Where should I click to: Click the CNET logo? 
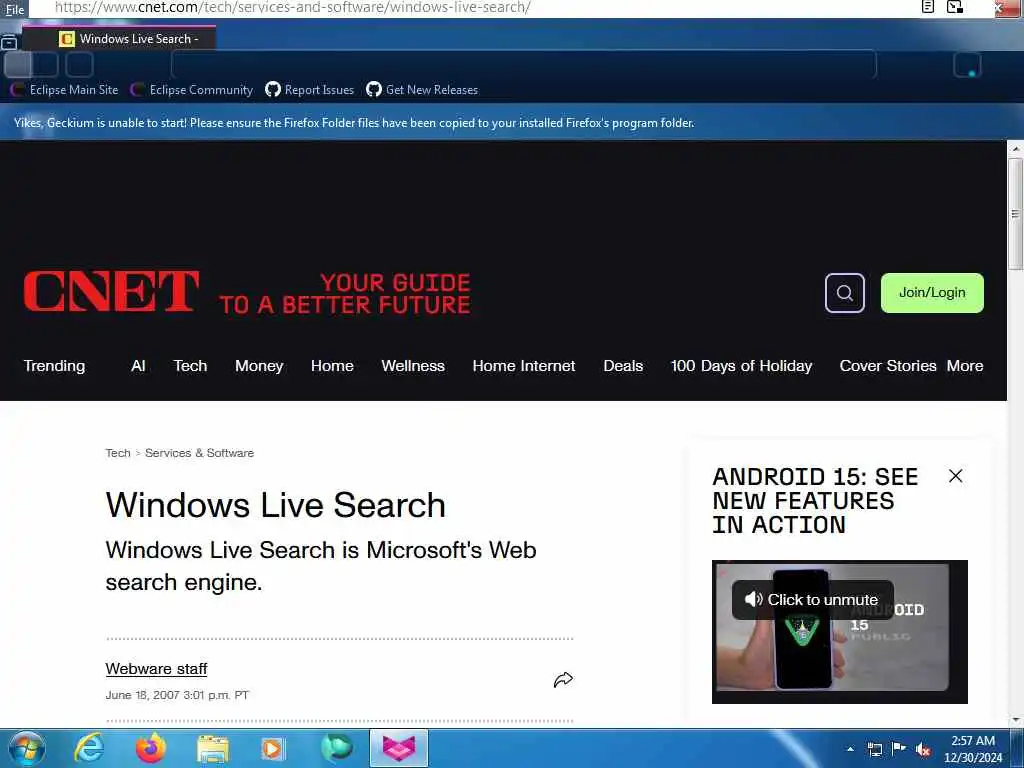pyautogui.click(x=111, y=291)
